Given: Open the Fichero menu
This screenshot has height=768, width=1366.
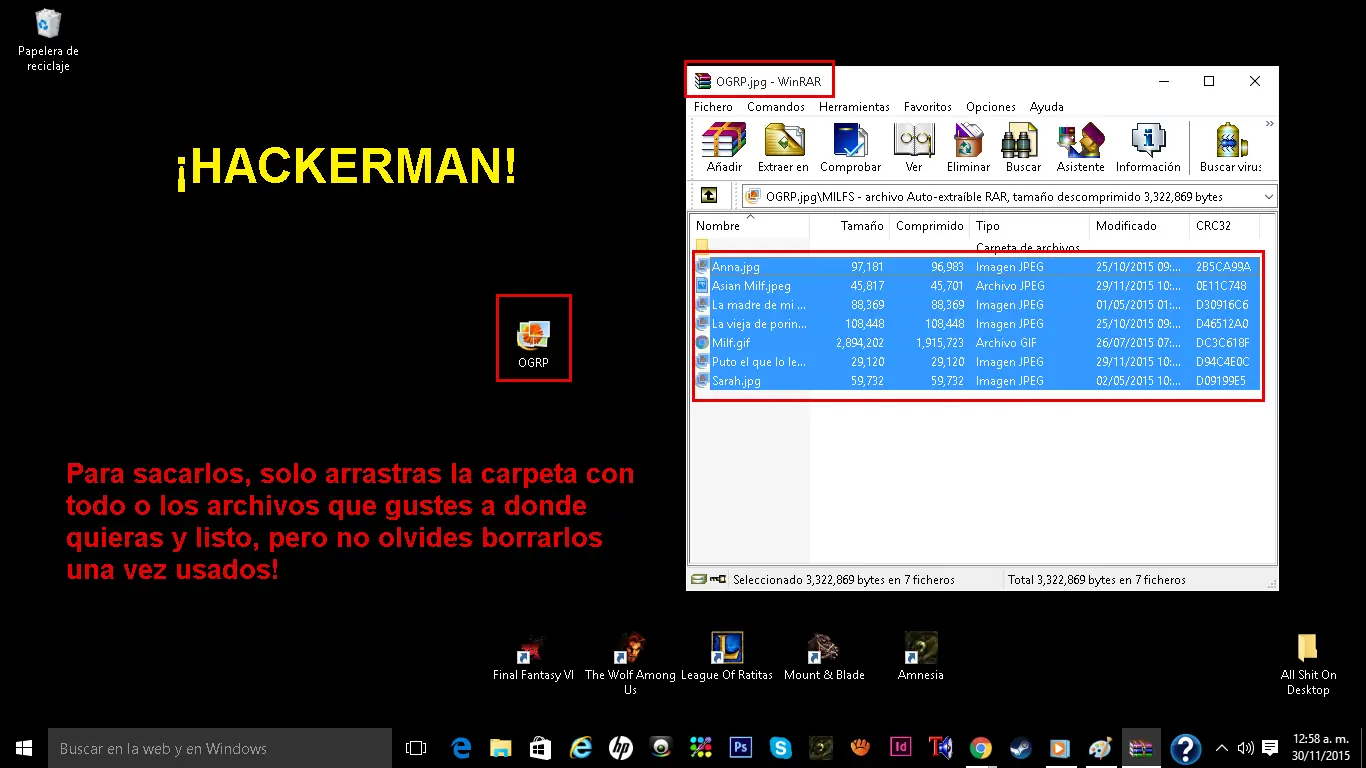Looking at the screenshot, I should (713, 107).
